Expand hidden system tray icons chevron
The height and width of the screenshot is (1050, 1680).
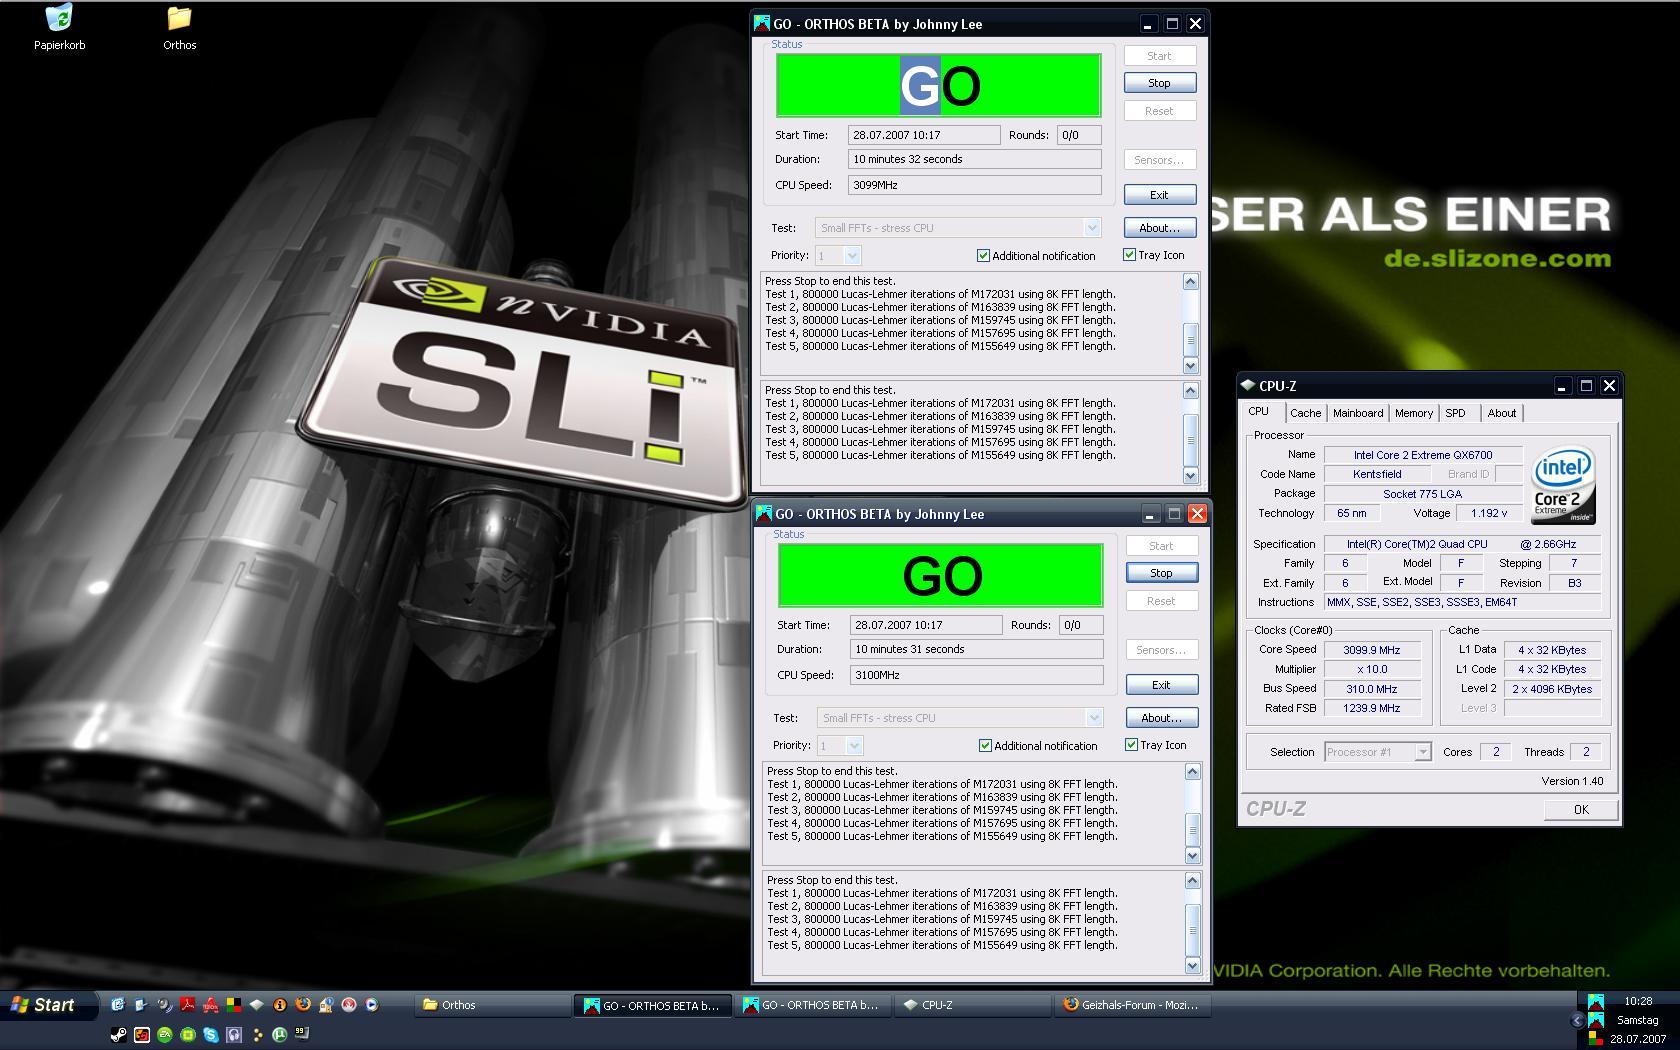pyautogui.click(x=1577, y=1021)
